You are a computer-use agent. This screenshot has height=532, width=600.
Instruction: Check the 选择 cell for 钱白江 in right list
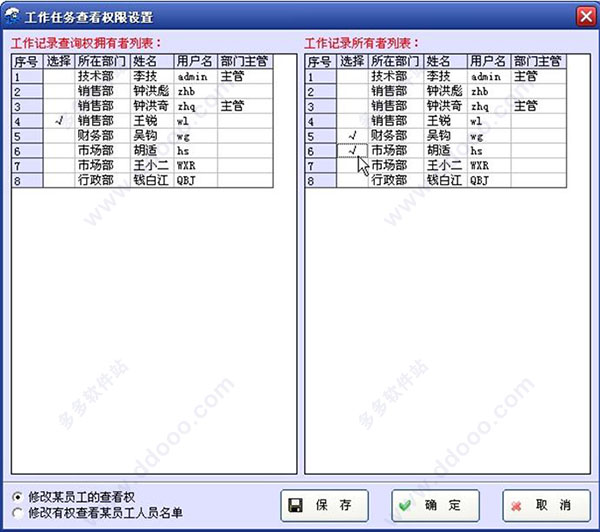pyautogui.click(x=352, y=180)
